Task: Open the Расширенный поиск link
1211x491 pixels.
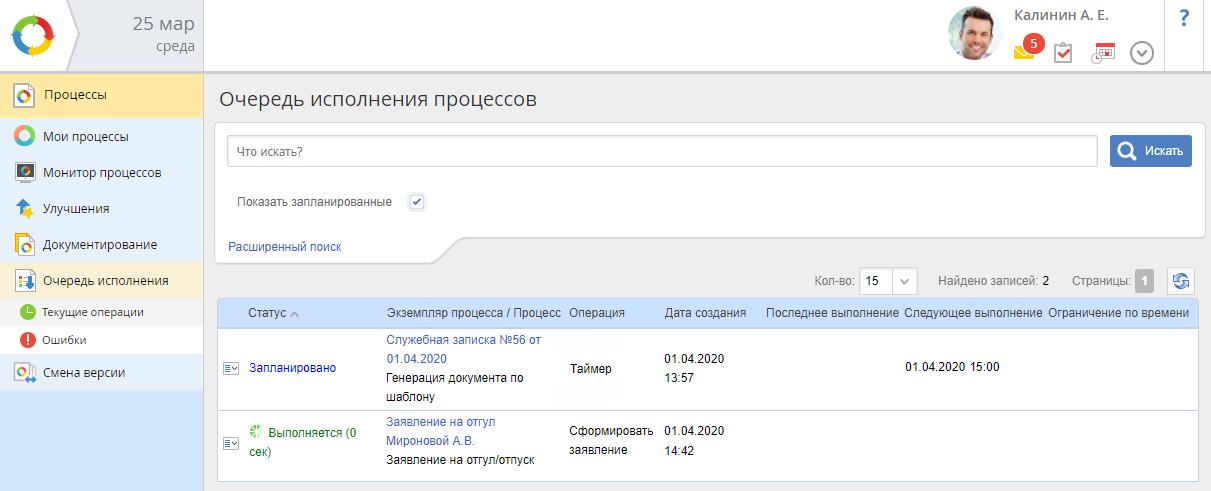Action: [285, 246]
